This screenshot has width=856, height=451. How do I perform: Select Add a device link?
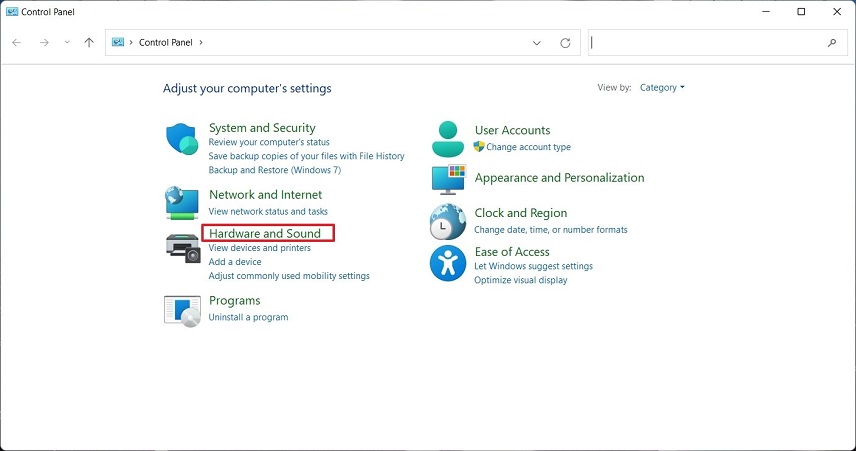pos(235,262)
